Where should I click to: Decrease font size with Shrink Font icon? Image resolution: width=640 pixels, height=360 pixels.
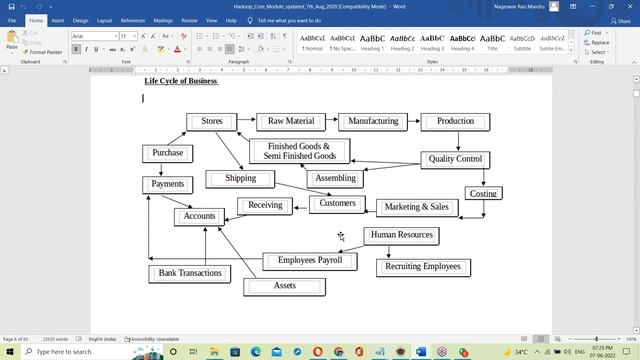[x=153, y=36]
